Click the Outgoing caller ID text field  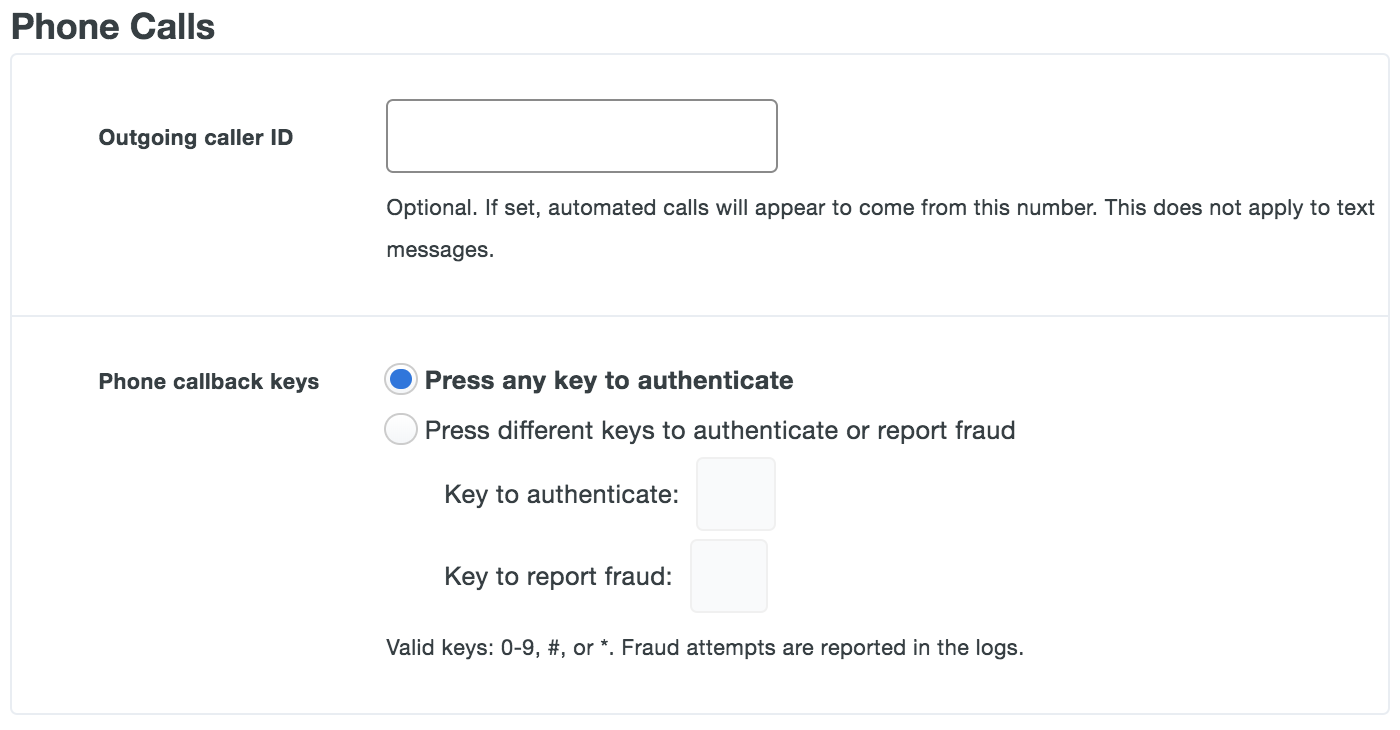click(581, 136)
